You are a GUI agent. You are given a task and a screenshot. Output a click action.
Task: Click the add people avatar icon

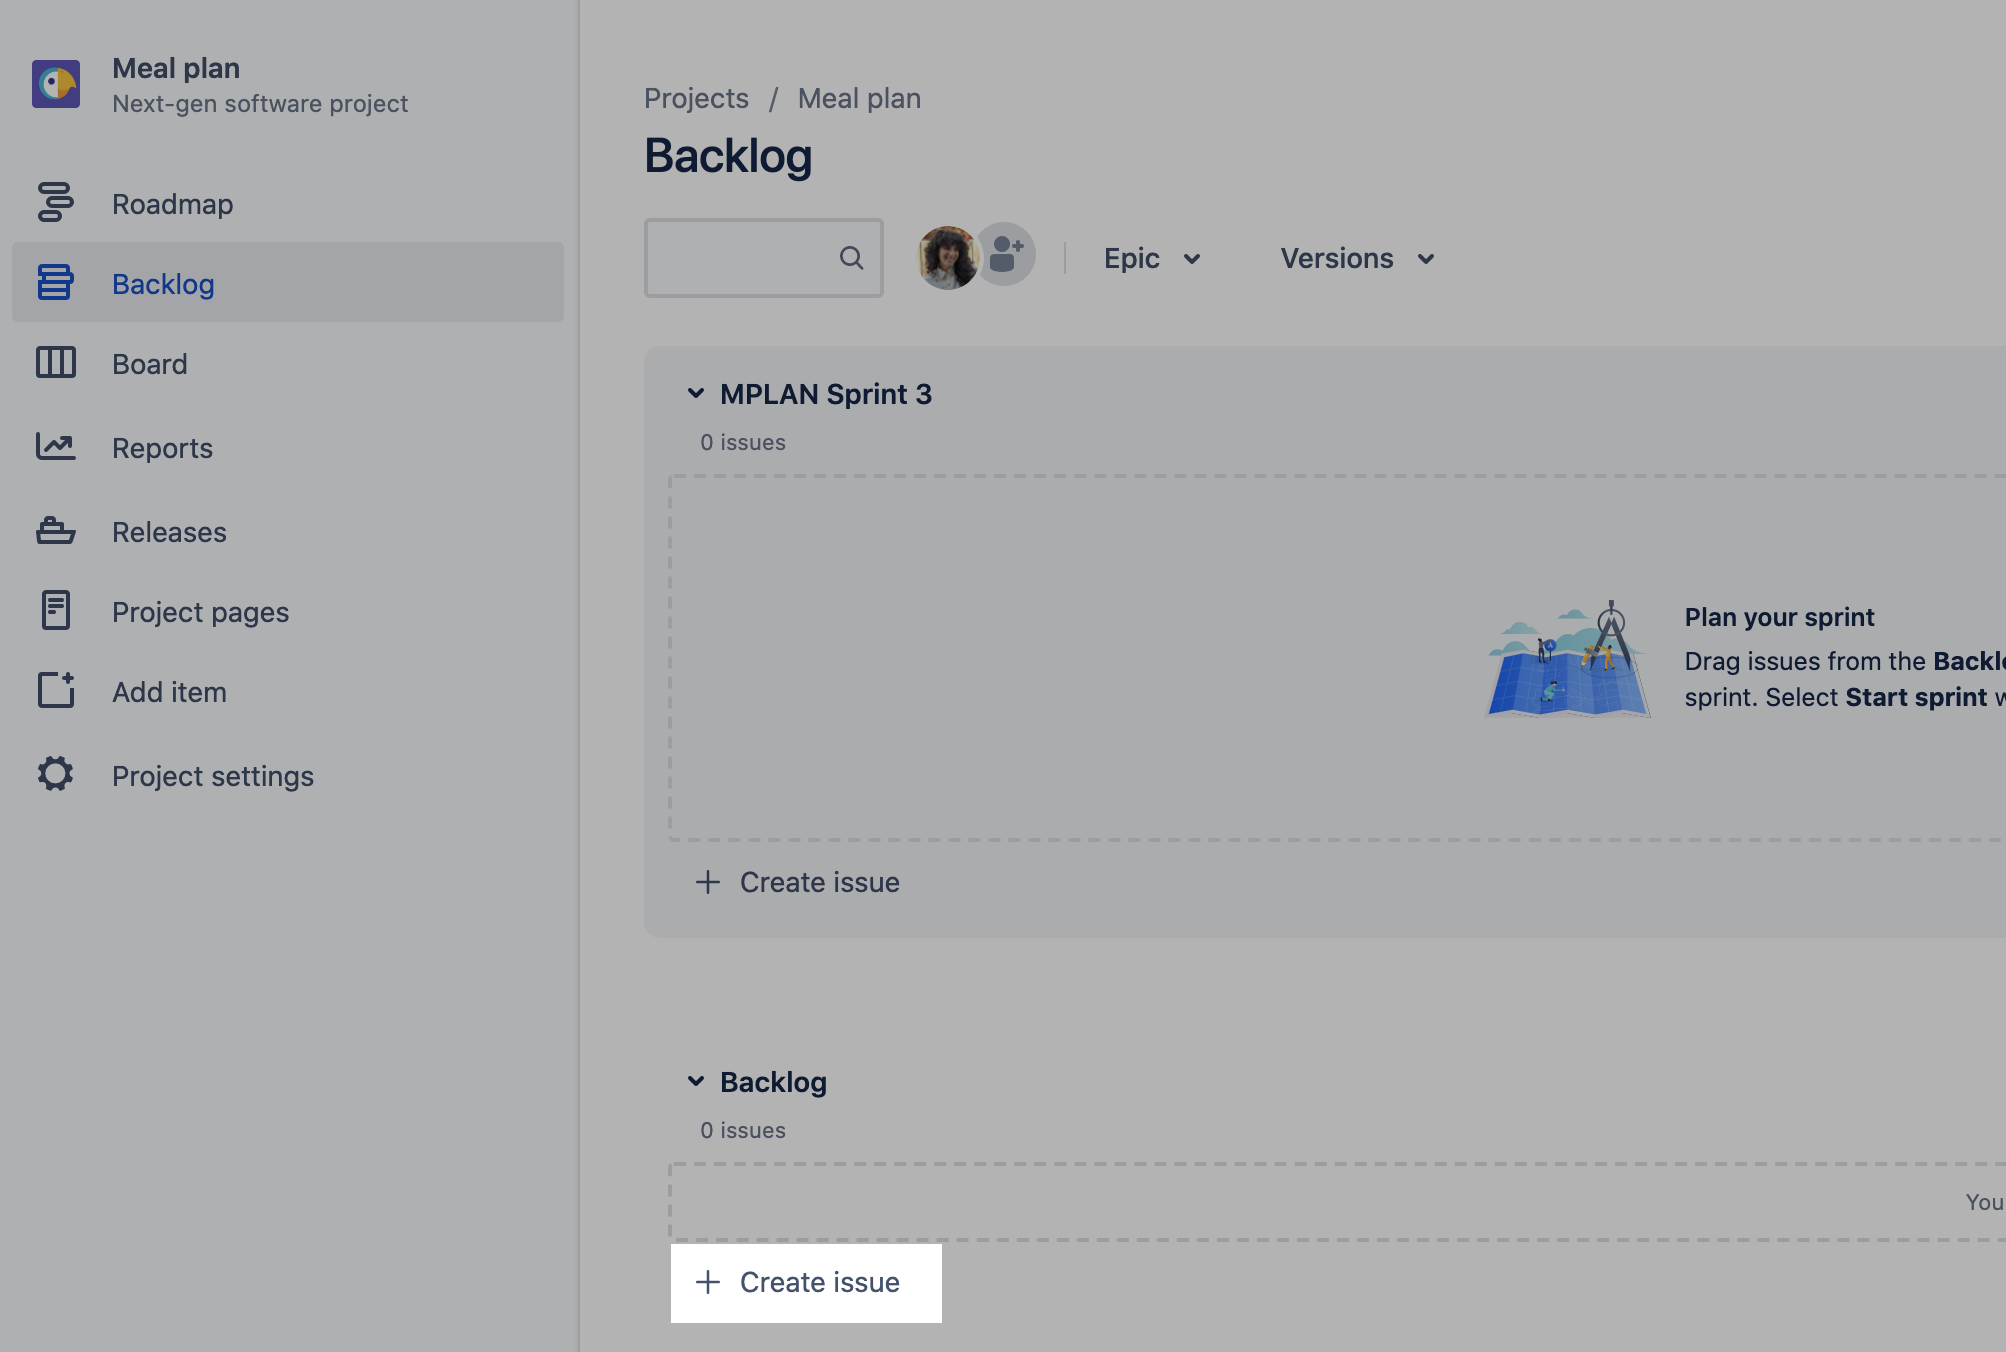pyautogui.click(x=1004, y=255)
